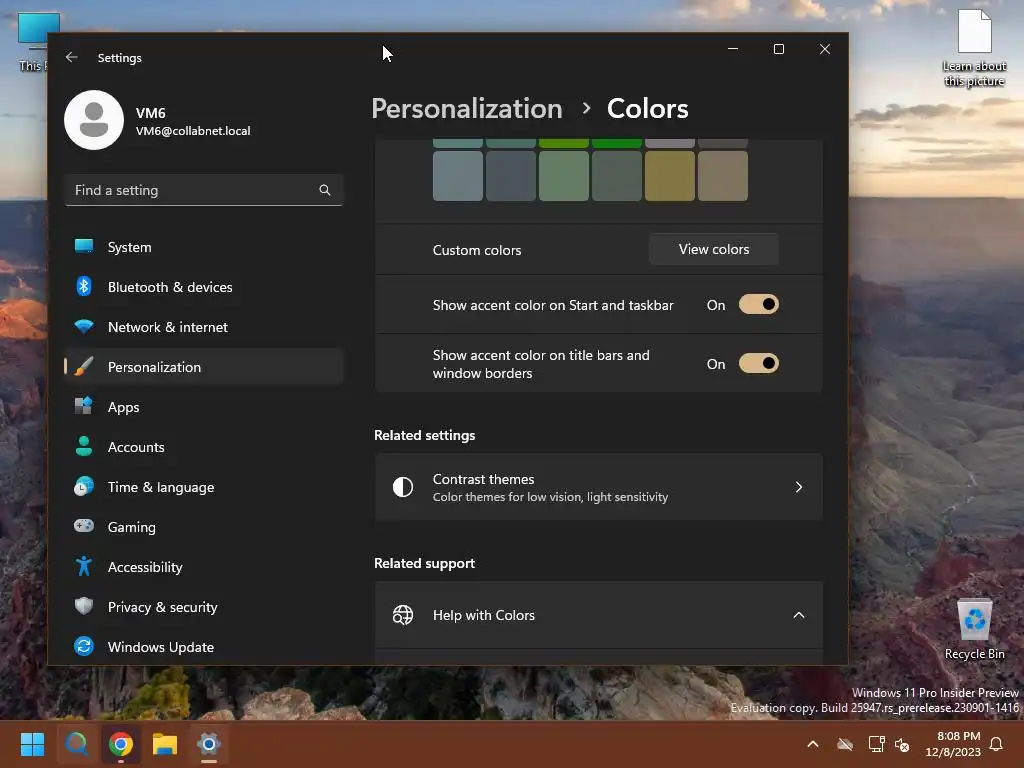Click the cloud sync tray icon

point(845,744)
